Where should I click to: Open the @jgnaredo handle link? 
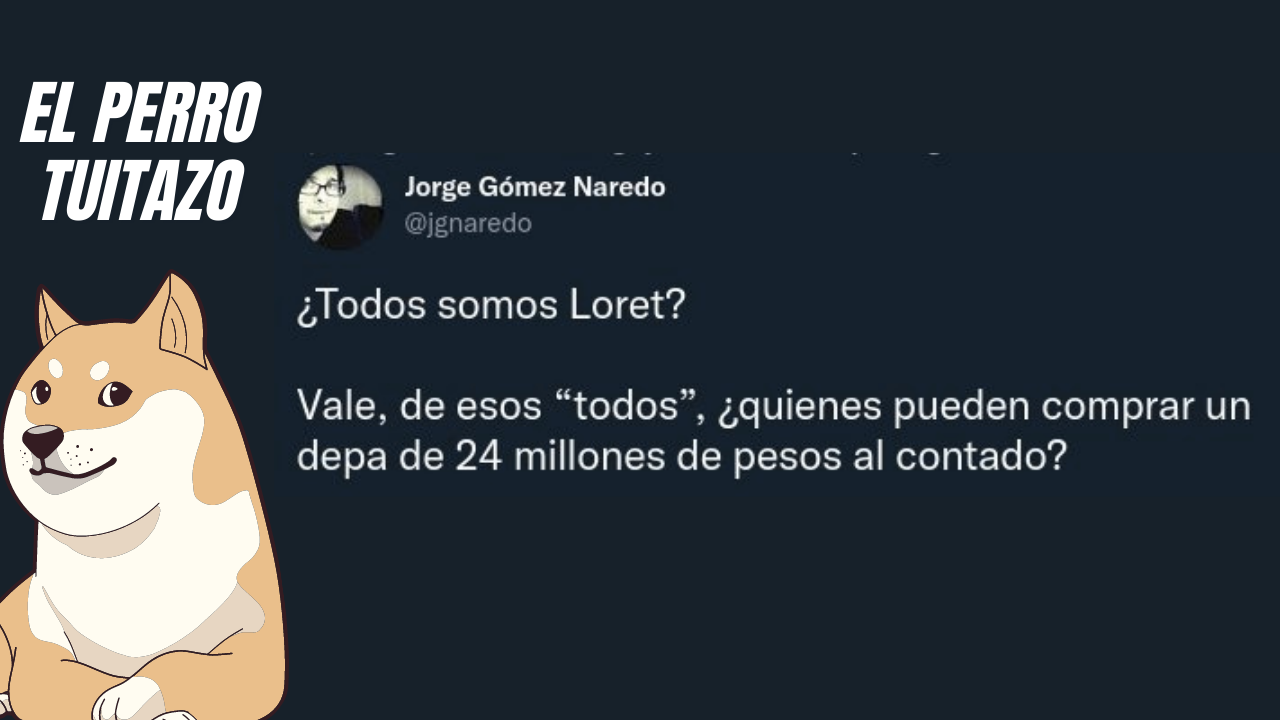pyautogui.click(x=467, y=224)
